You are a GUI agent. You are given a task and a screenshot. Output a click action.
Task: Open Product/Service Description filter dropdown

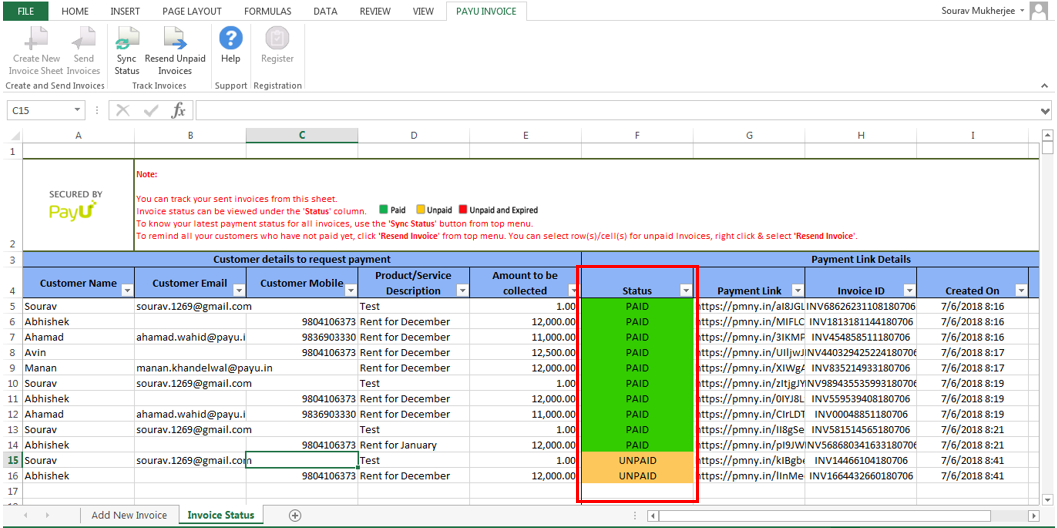462,290
